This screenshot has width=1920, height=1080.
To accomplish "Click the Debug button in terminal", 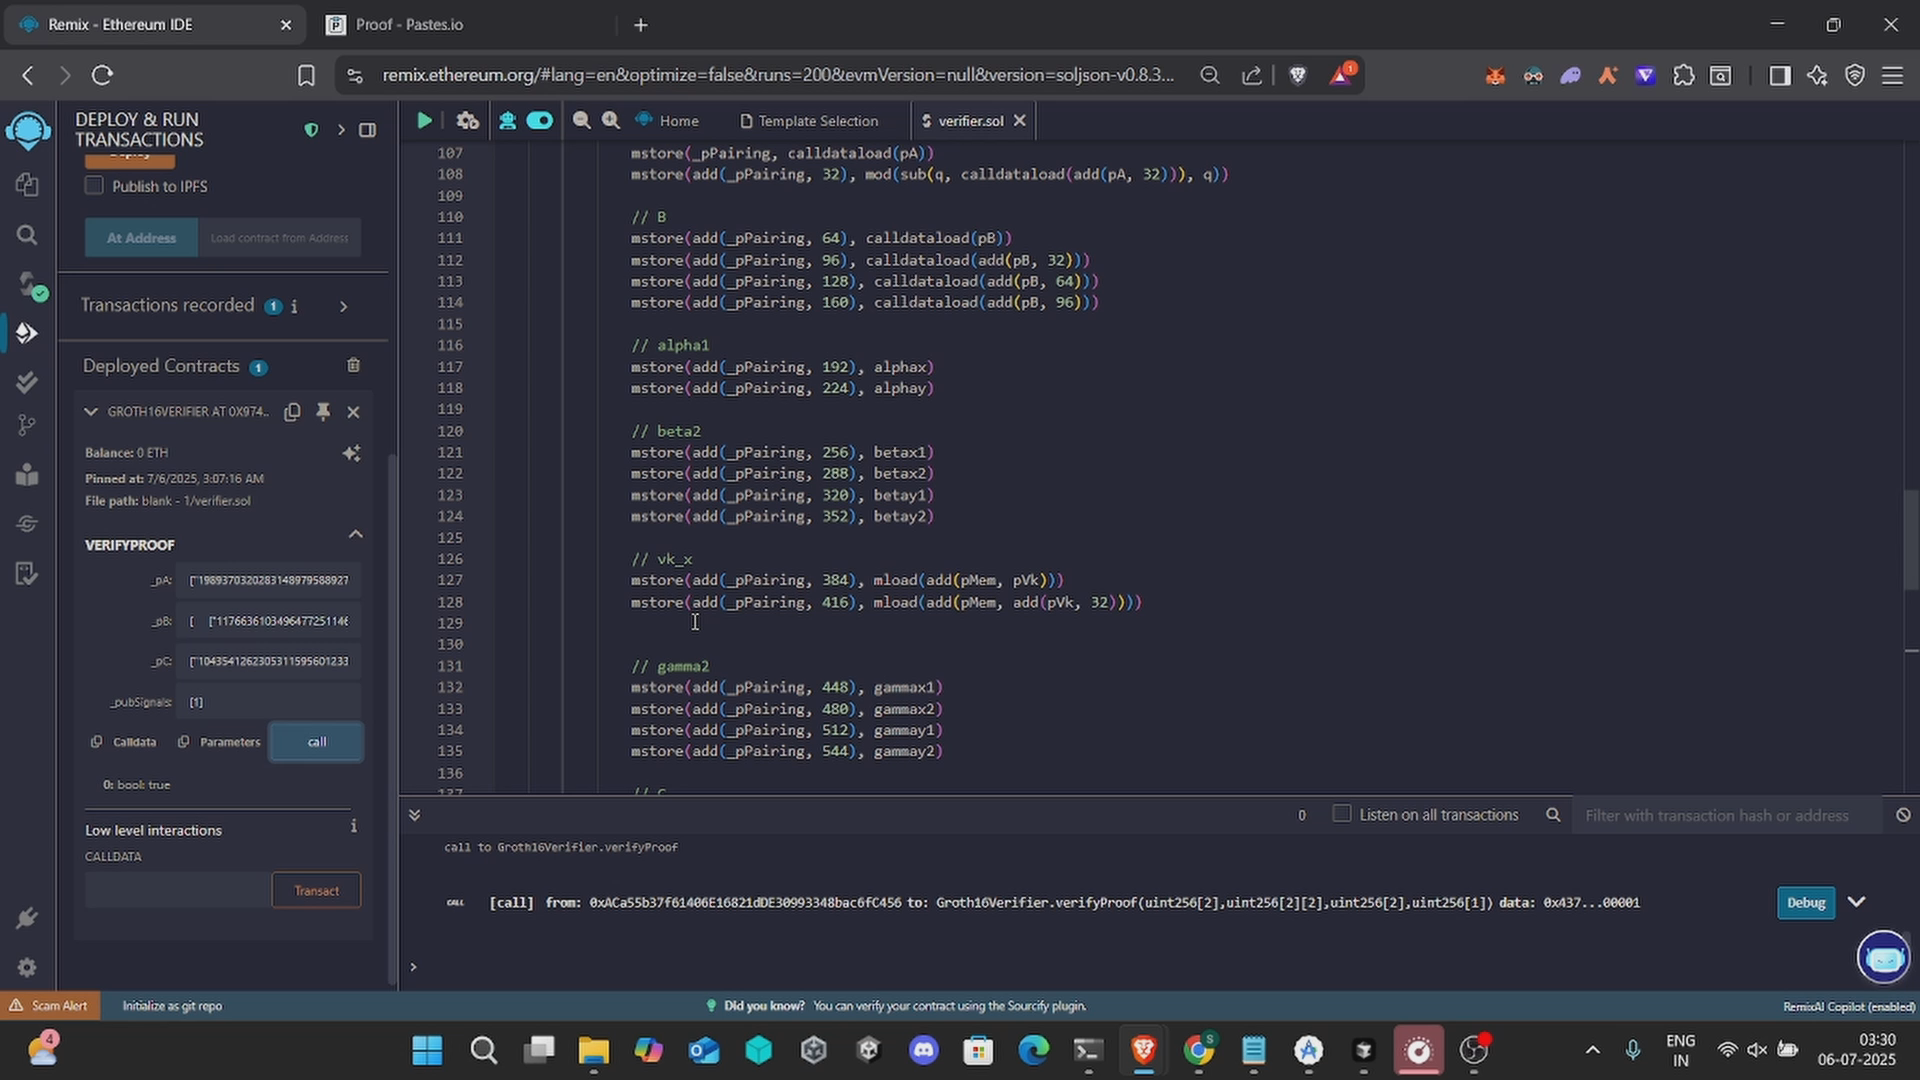I will (x=1805, y=902).
